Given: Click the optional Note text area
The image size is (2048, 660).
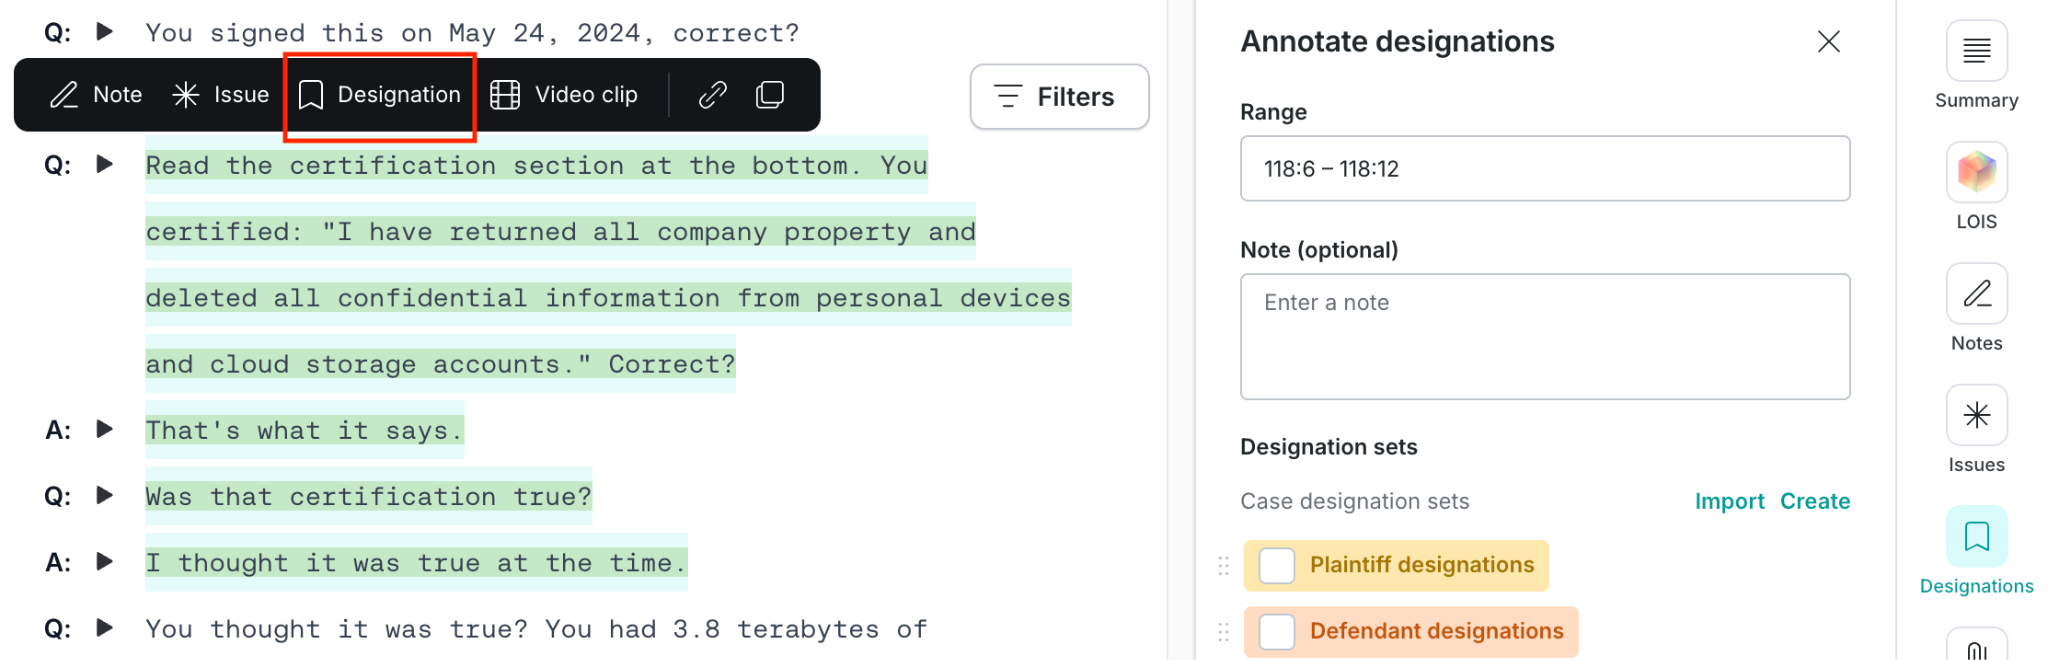Looking at the screenshot, I should point(1545,337).
